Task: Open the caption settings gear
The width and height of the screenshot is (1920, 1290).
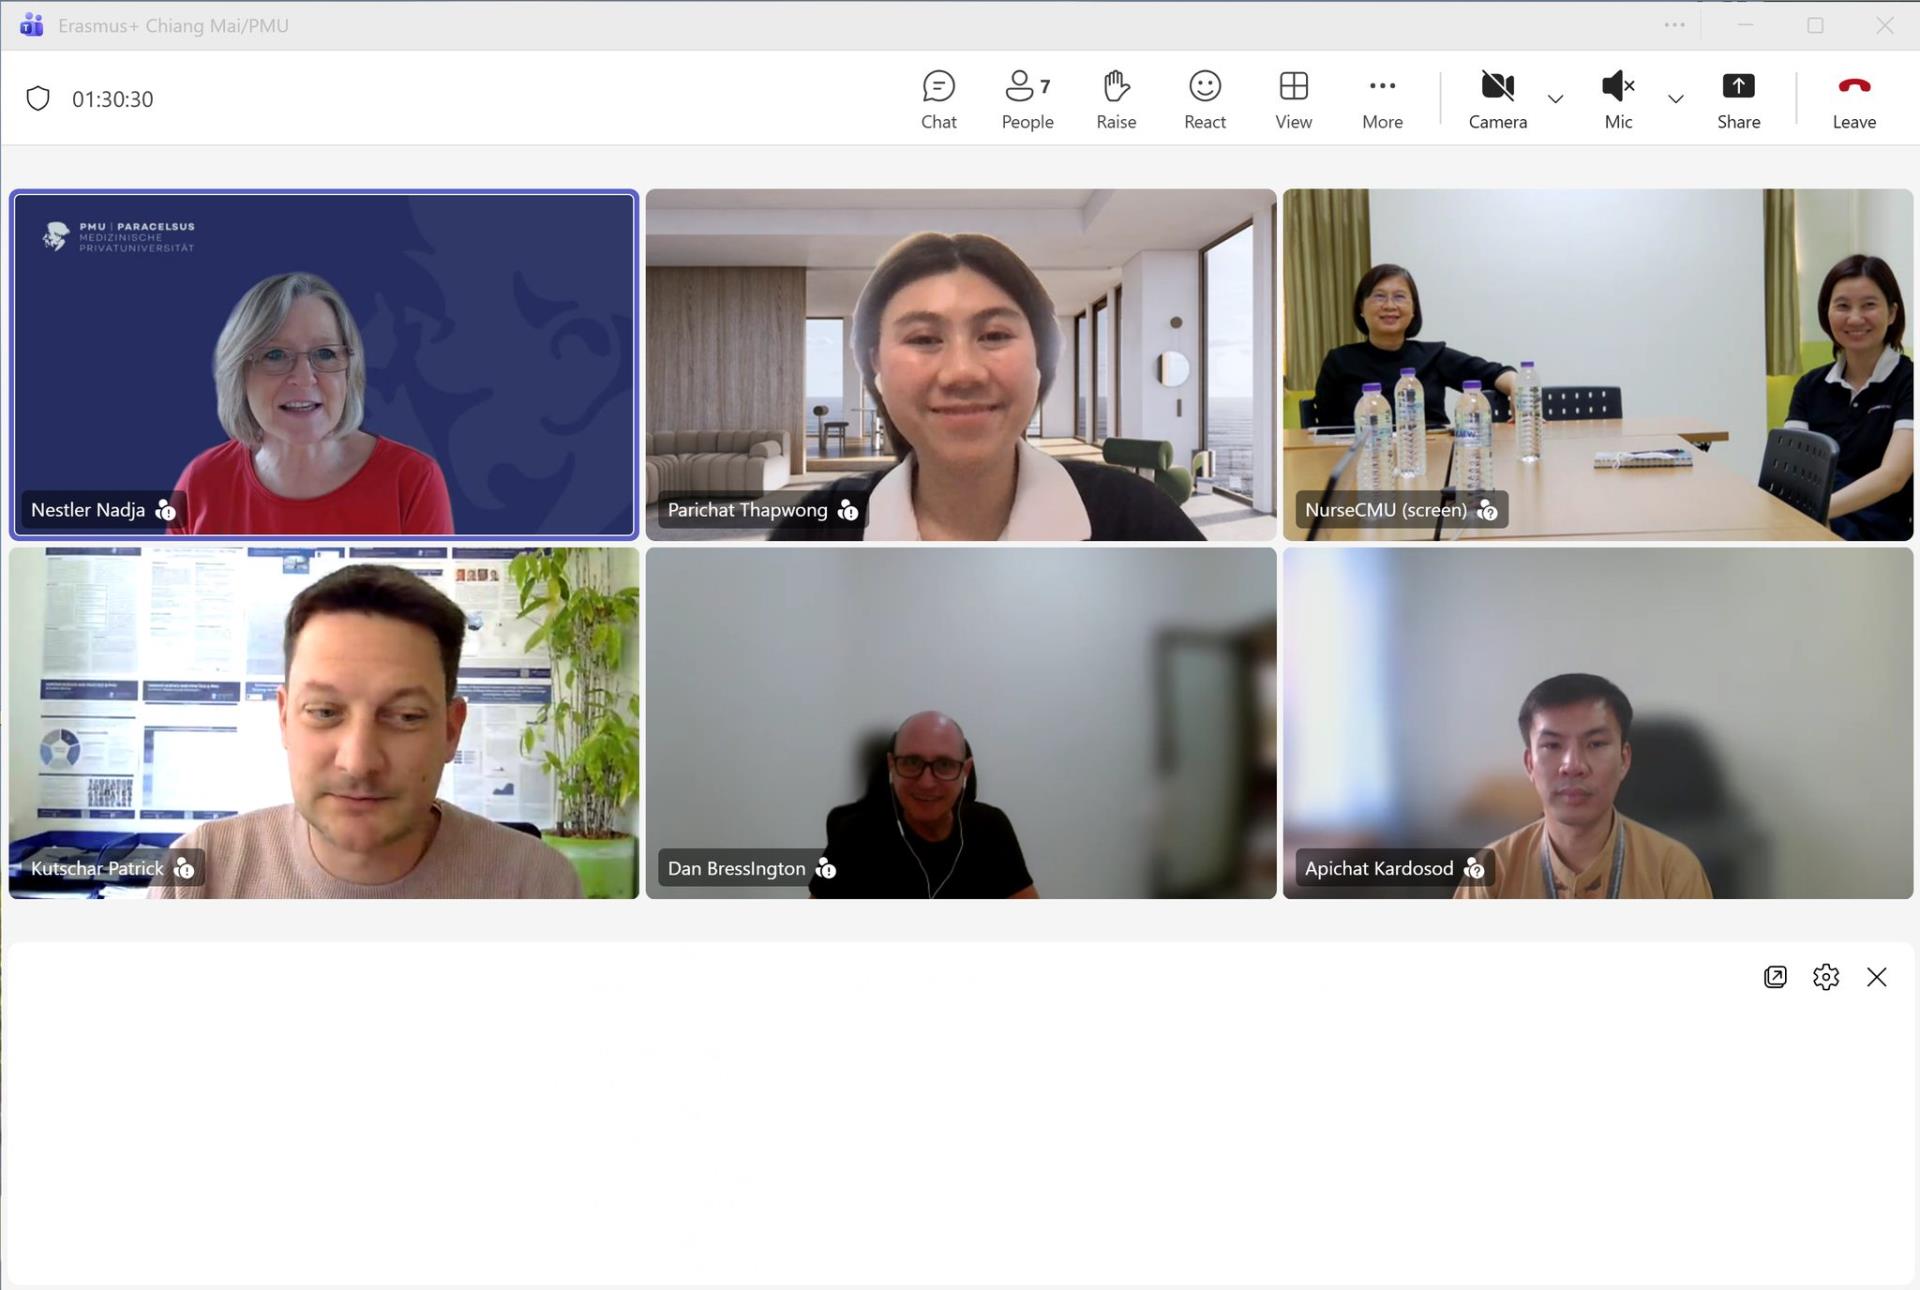Action: [x=1825, y=977]
